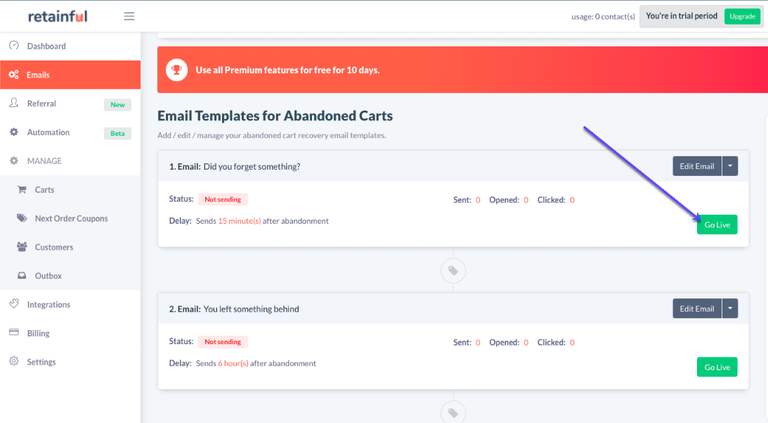The width and height of the screenshot is (768, 423).
Task: Click the trophy icon in Premium banner
Action: coord(176,70)
